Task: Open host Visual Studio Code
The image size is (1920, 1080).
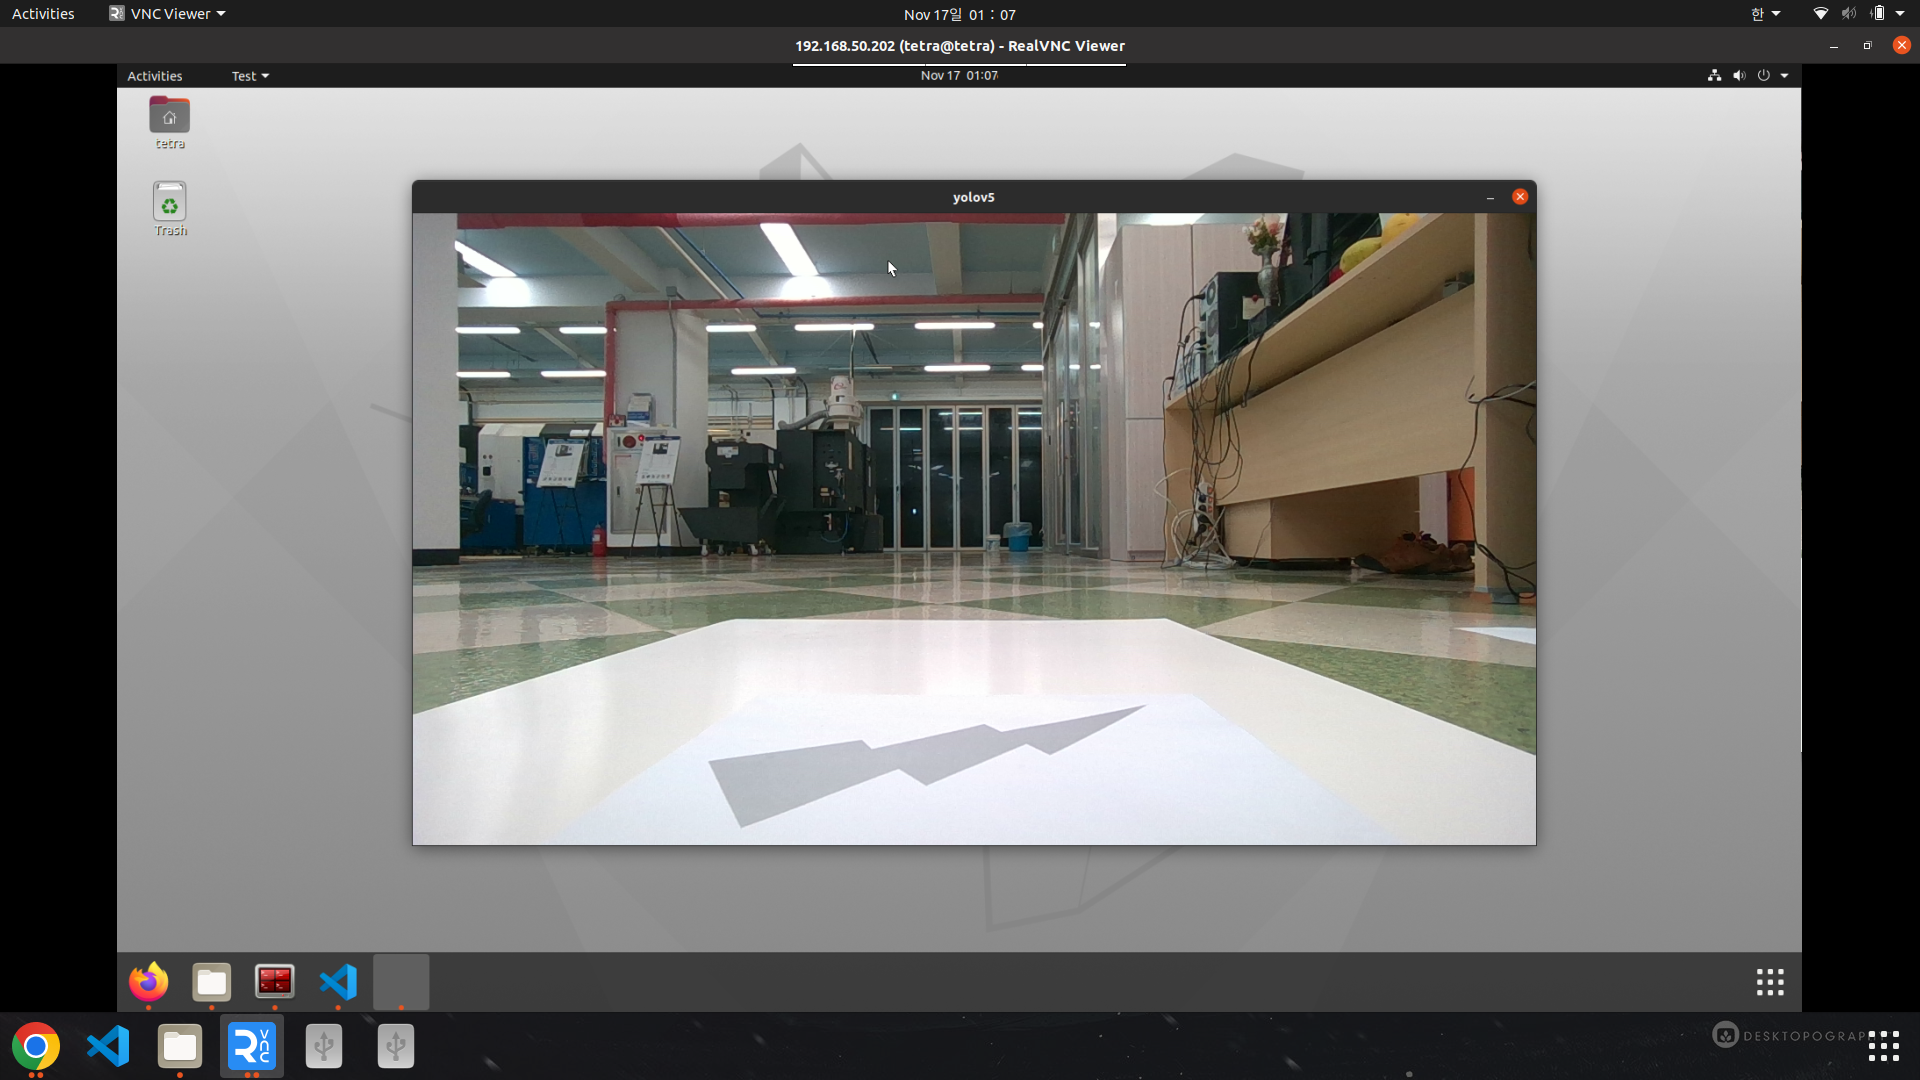Action: point(108,1046)
